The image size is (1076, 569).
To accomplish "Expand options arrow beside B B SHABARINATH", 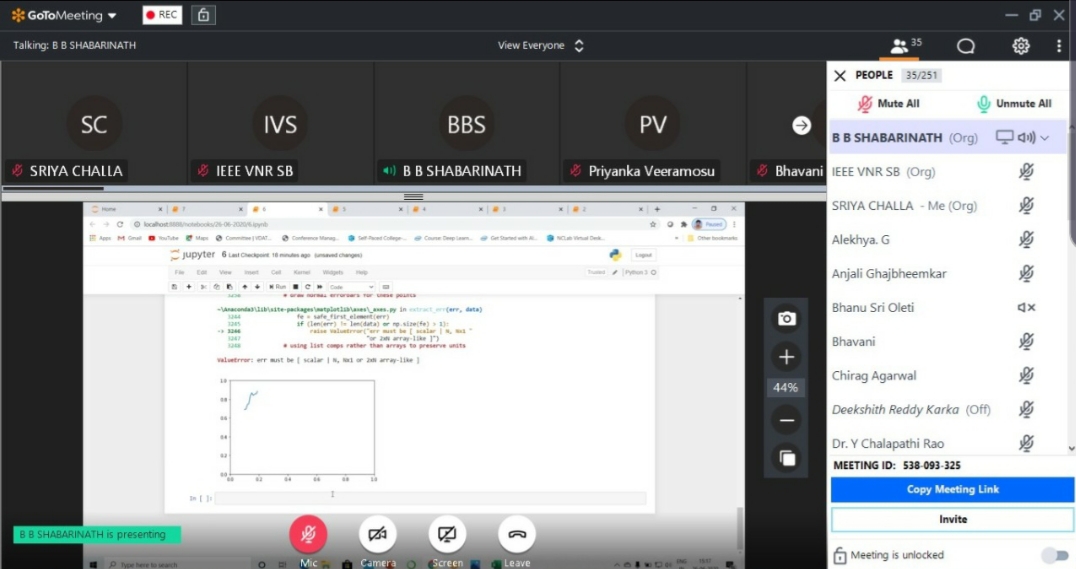I will [1045, 138].
